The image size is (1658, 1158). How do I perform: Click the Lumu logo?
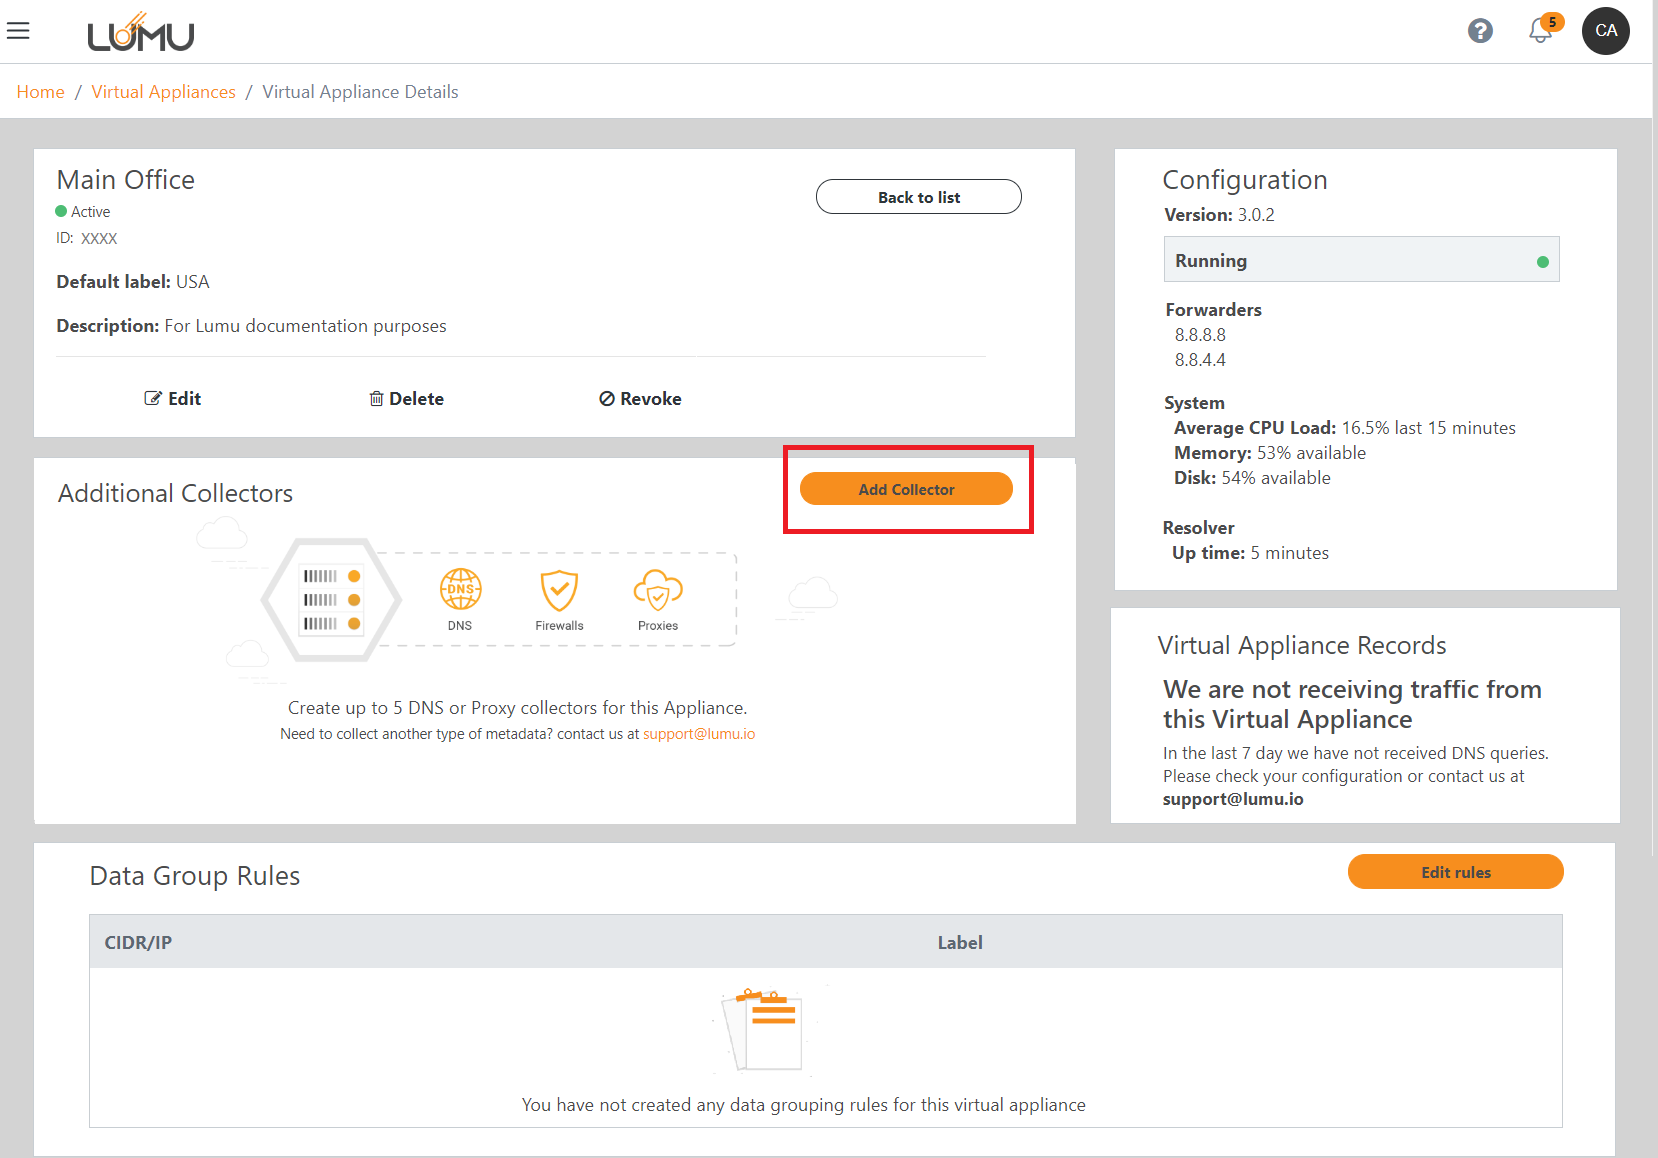tap(141, 31)
